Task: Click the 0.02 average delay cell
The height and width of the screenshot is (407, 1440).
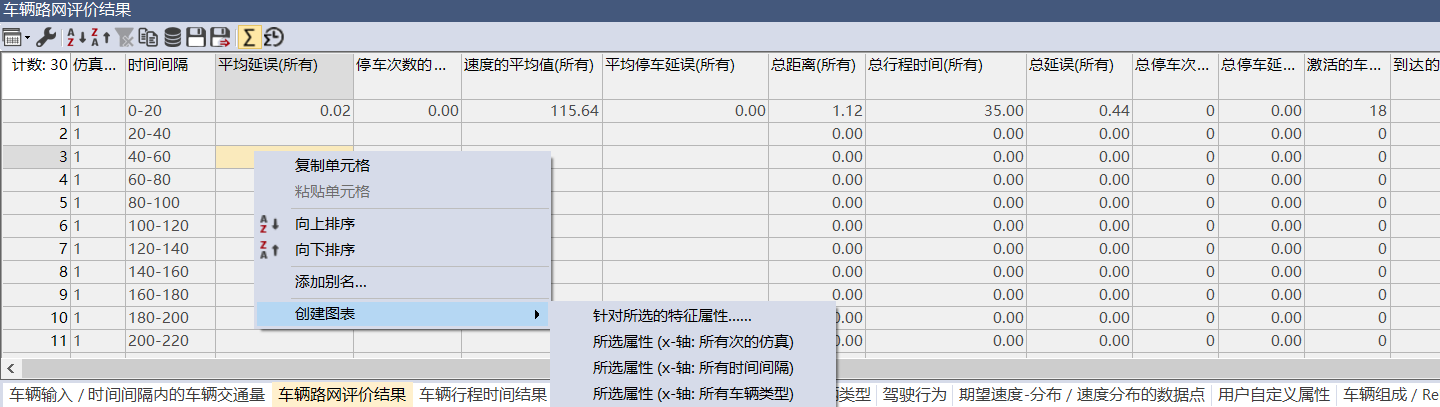Action: coord(284,111)
